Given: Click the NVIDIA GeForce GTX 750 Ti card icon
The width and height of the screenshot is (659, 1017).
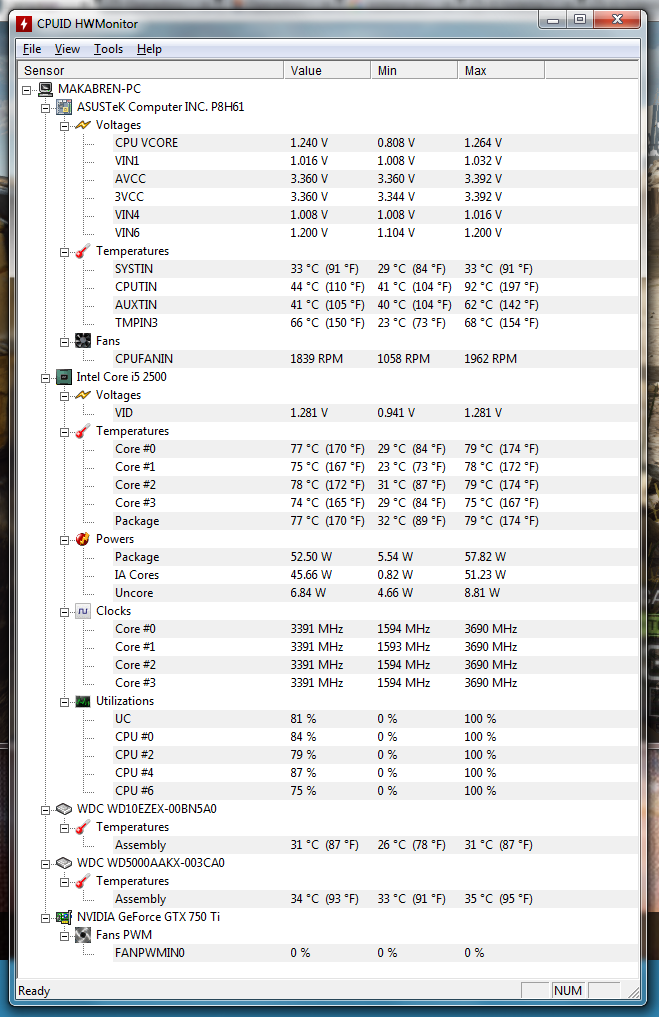Looking at the screenshot, I should 64,917.
